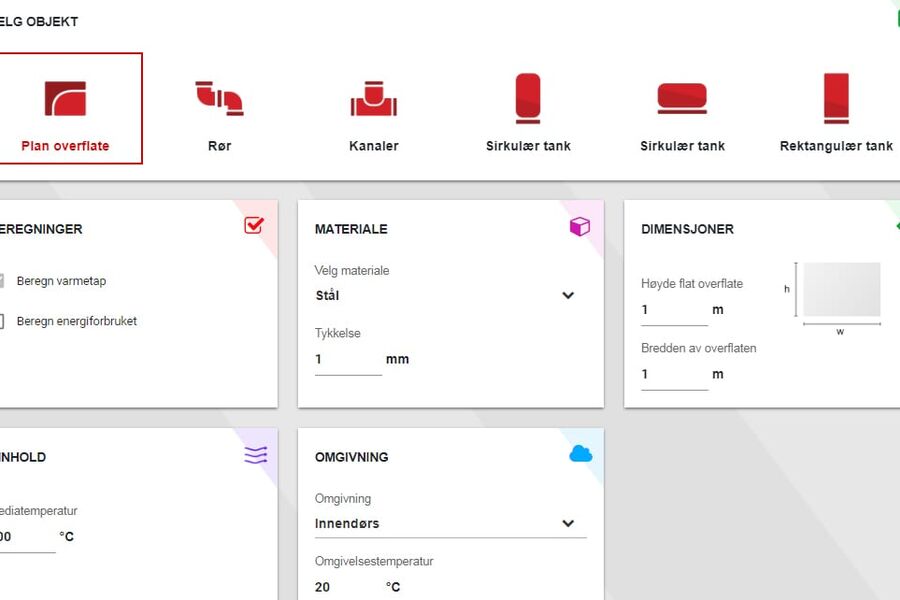The width and height of the screenshot is (900, 600).
Task: Click the purple waves icon in Innhold panel
Action: (255, 456)
